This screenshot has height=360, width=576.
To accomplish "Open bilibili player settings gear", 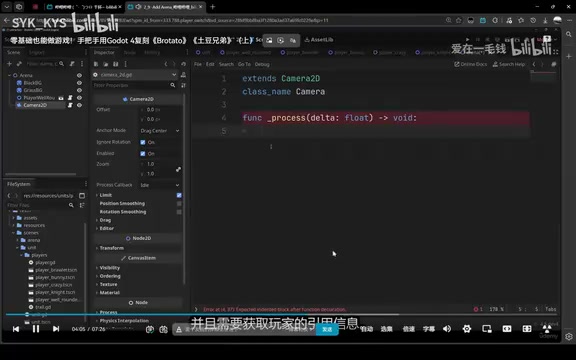I will coord(467,328).
